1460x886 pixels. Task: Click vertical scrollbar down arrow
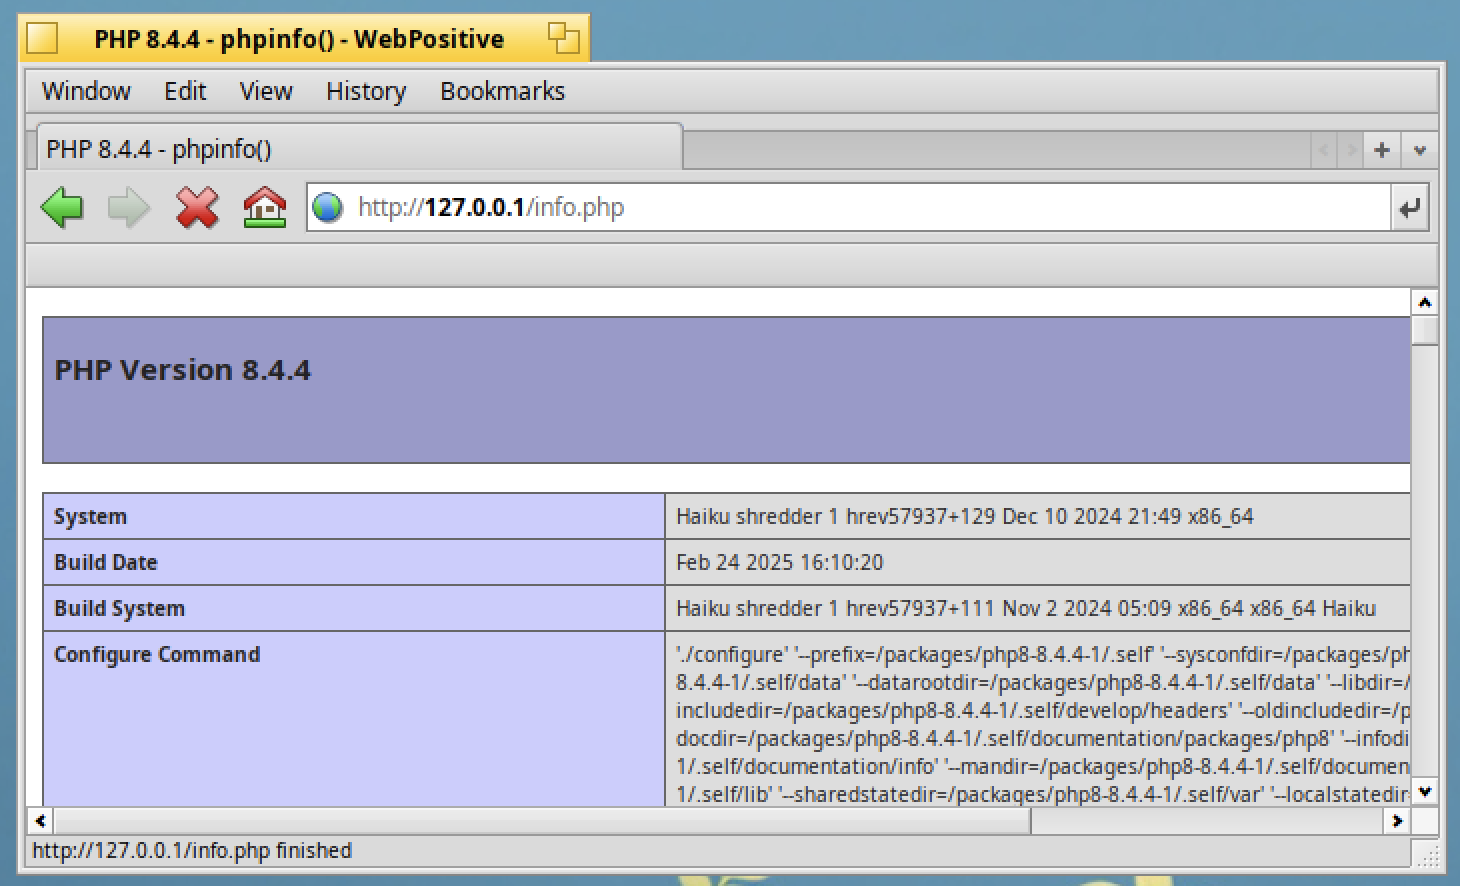tap(1425, 791)
